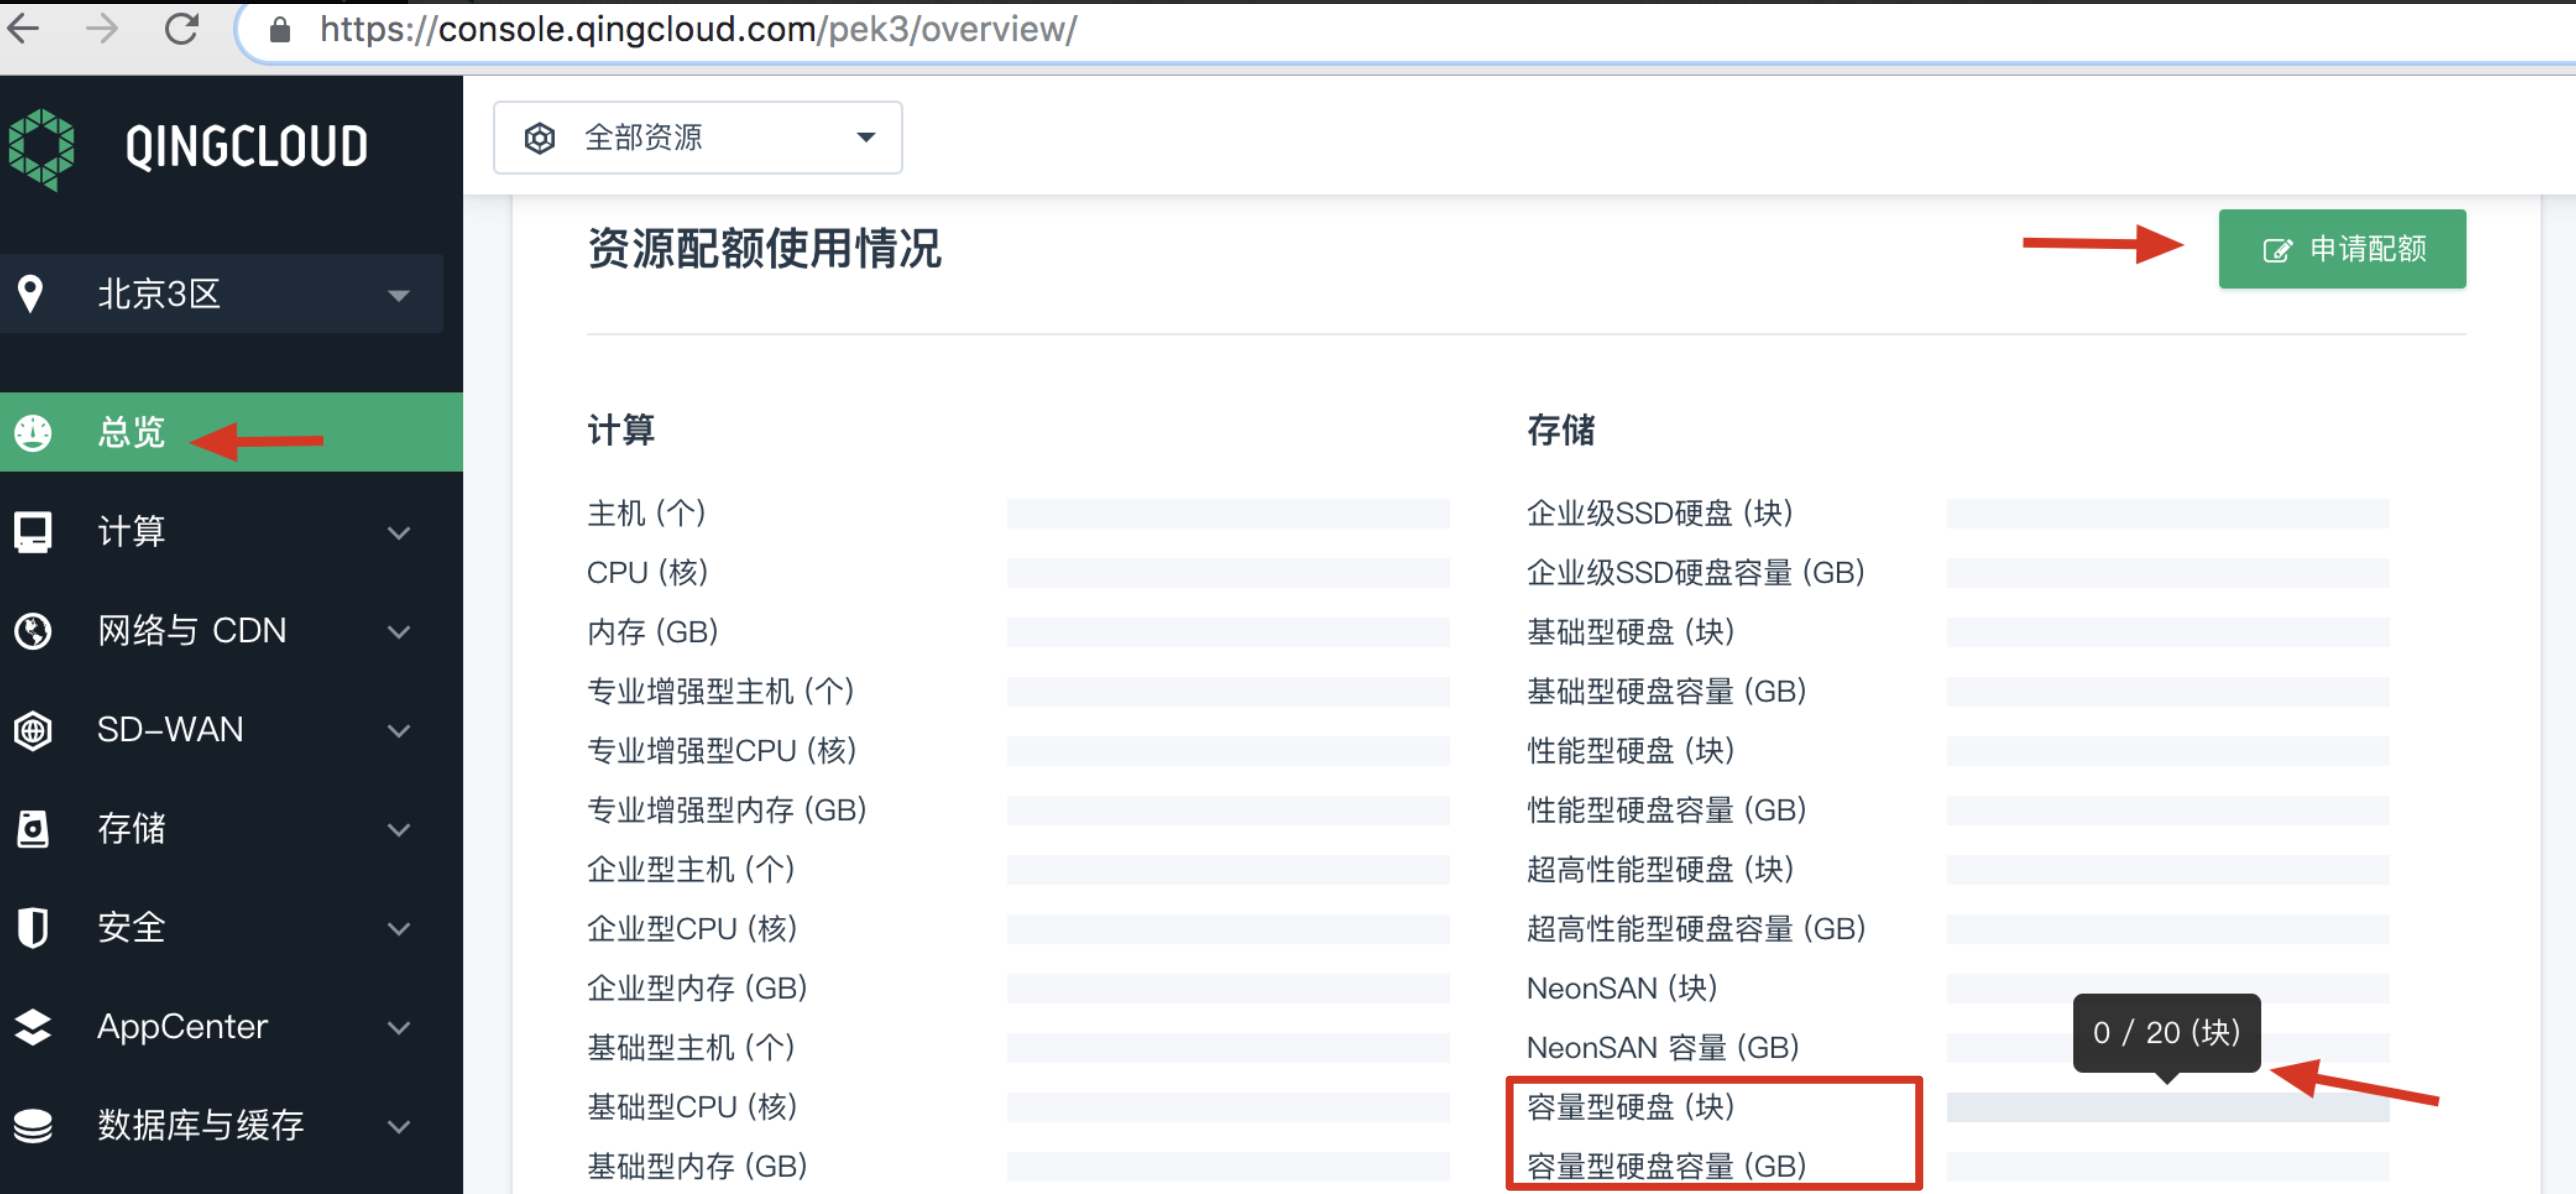The height and width of the screenshot is (1194, 2576).
Task: Click the 数据库与缓存 menu item label
Action: 201,1126
